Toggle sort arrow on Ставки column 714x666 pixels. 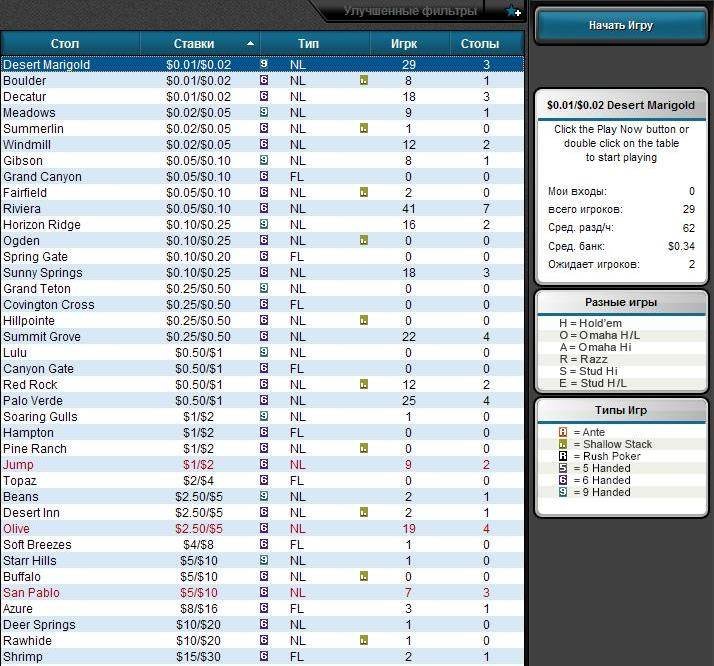[x=250, y=43]
